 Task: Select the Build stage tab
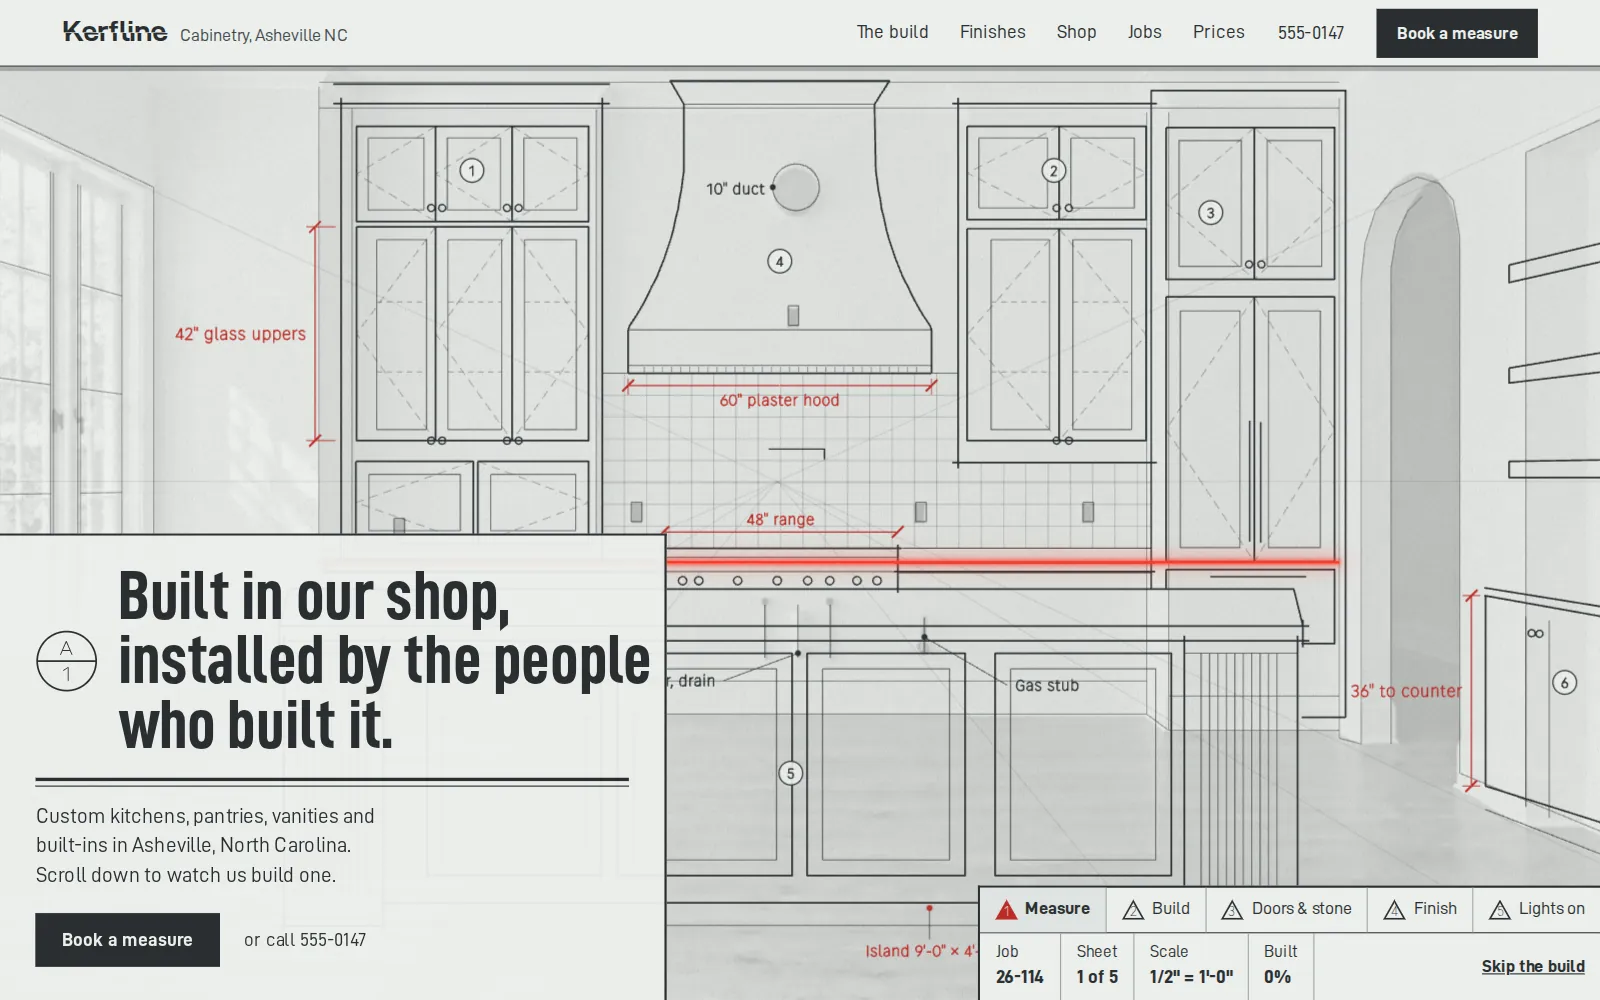coord(1156,909)
